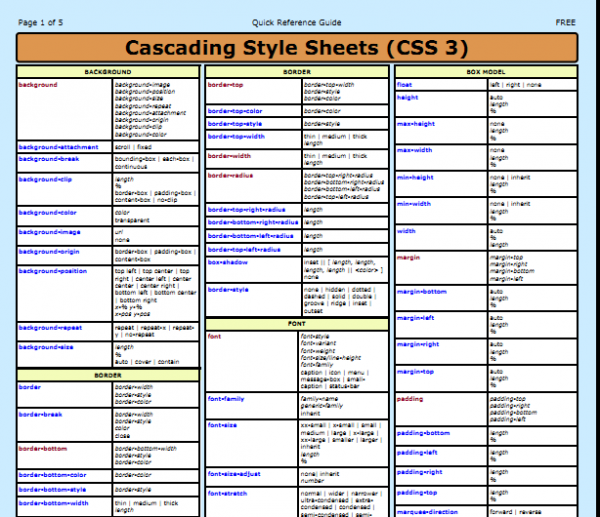
Task: Click the 'background-image' property name
Action: (x=49, y=232)
